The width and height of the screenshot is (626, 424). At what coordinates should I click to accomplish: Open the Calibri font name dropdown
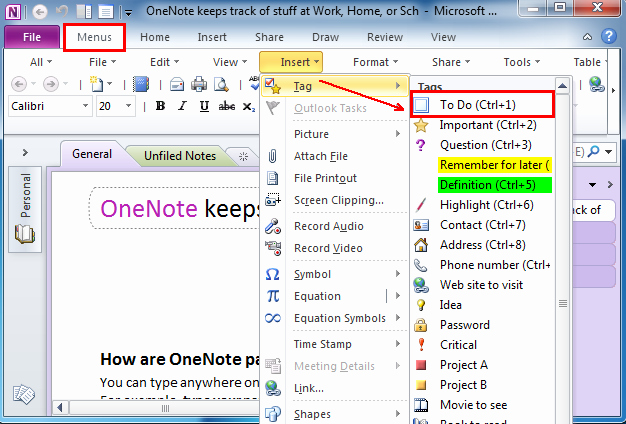point(85,106)
